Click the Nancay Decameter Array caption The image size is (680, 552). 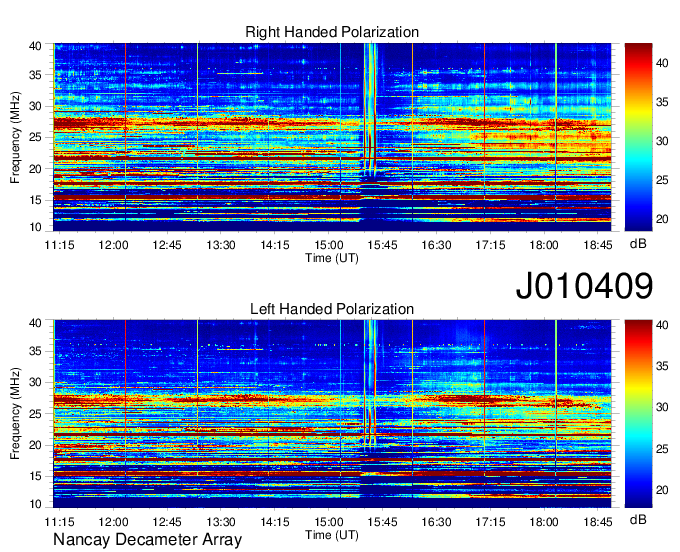point(147,540)
